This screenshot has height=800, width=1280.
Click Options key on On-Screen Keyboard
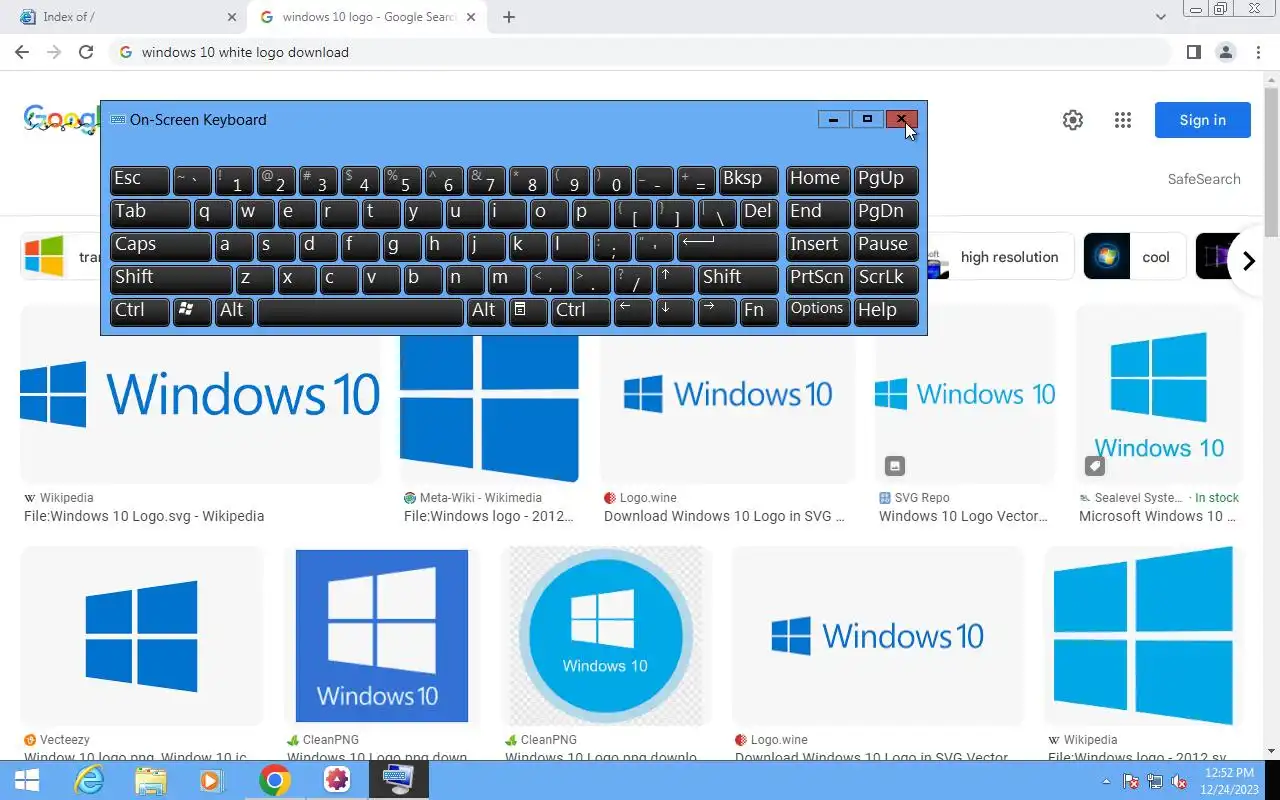pos(818,311)
